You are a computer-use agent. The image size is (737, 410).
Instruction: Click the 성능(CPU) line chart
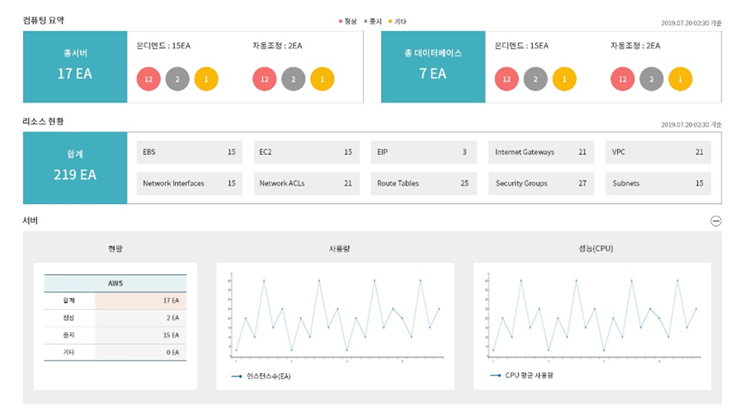tap(592, 316)
